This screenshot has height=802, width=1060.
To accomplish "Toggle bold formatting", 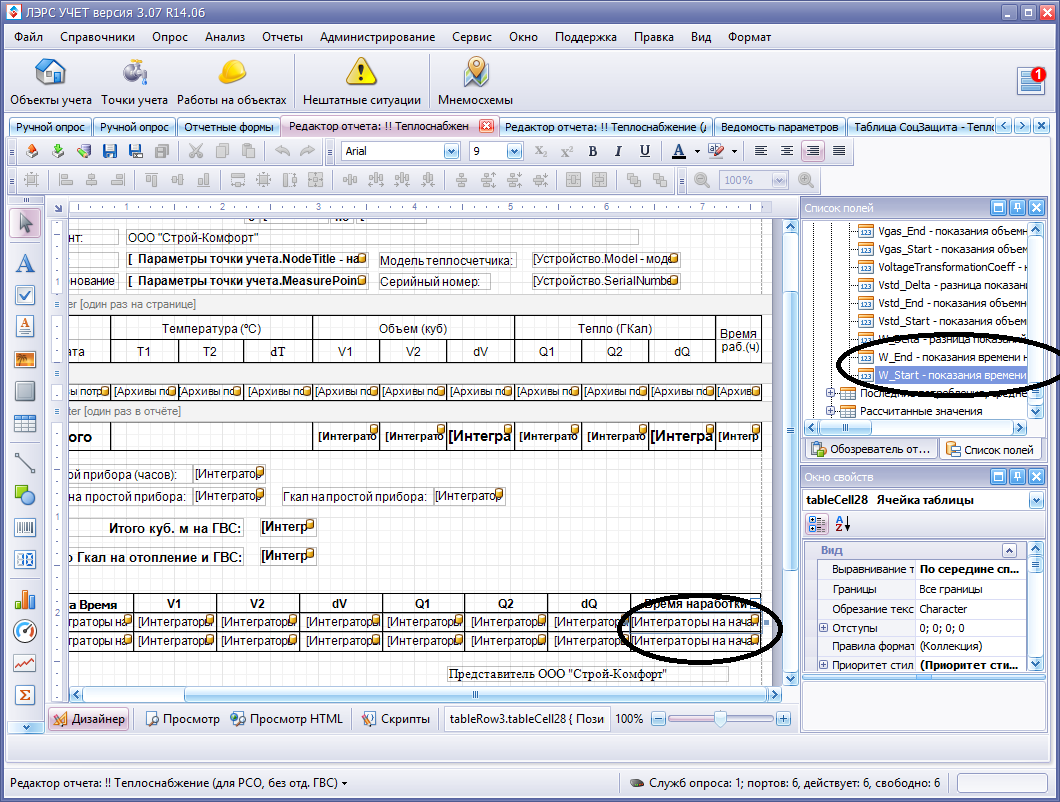I will 593,151.
